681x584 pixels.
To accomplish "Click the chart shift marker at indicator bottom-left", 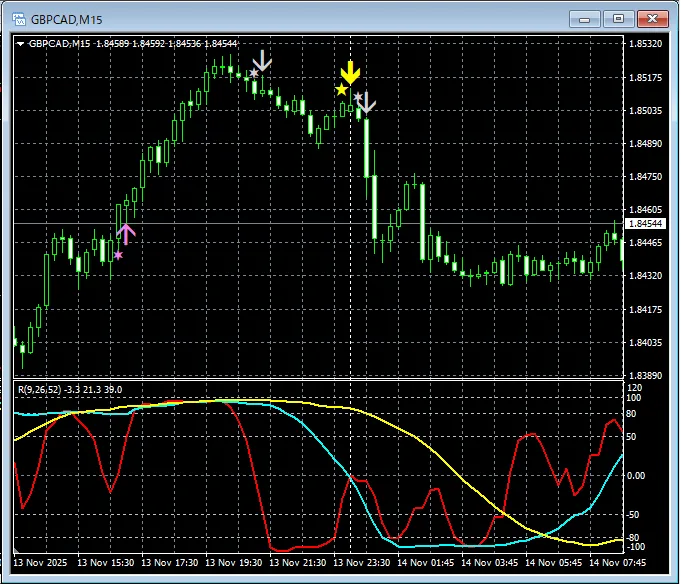I will click(17, 552).
